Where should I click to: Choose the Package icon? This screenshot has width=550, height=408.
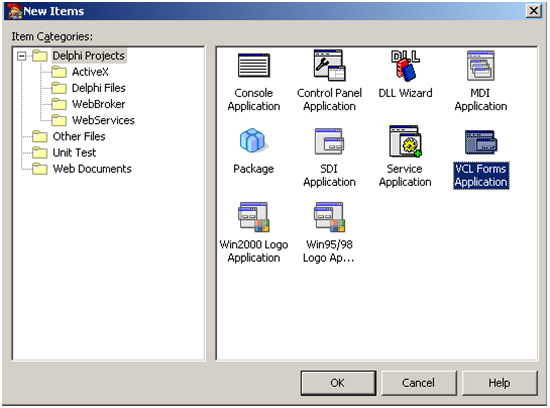[x=254, y=141]
